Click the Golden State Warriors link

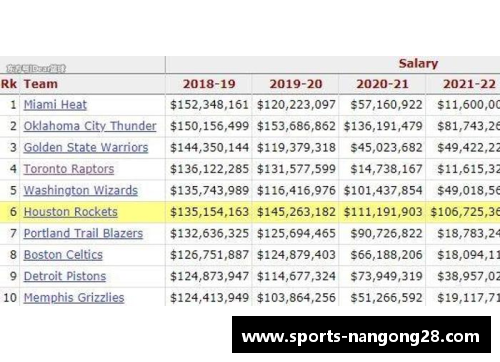click(x=86, y=147)
